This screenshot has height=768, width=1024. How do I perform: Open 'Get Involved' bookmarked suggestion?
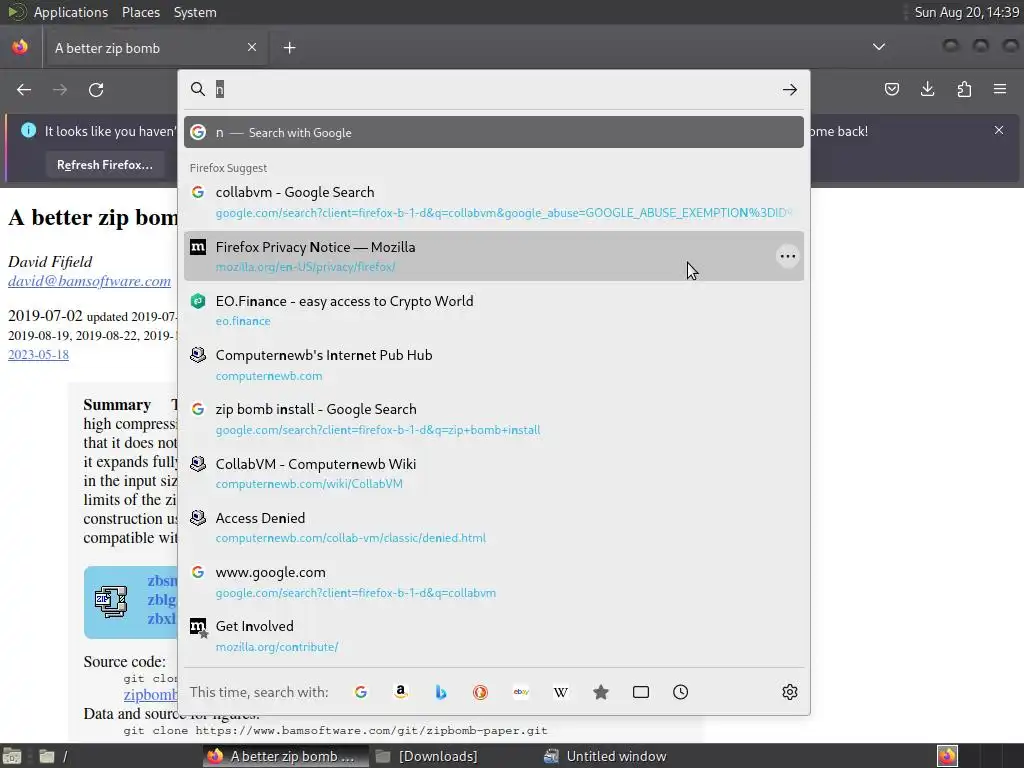[x=494, y=635]
